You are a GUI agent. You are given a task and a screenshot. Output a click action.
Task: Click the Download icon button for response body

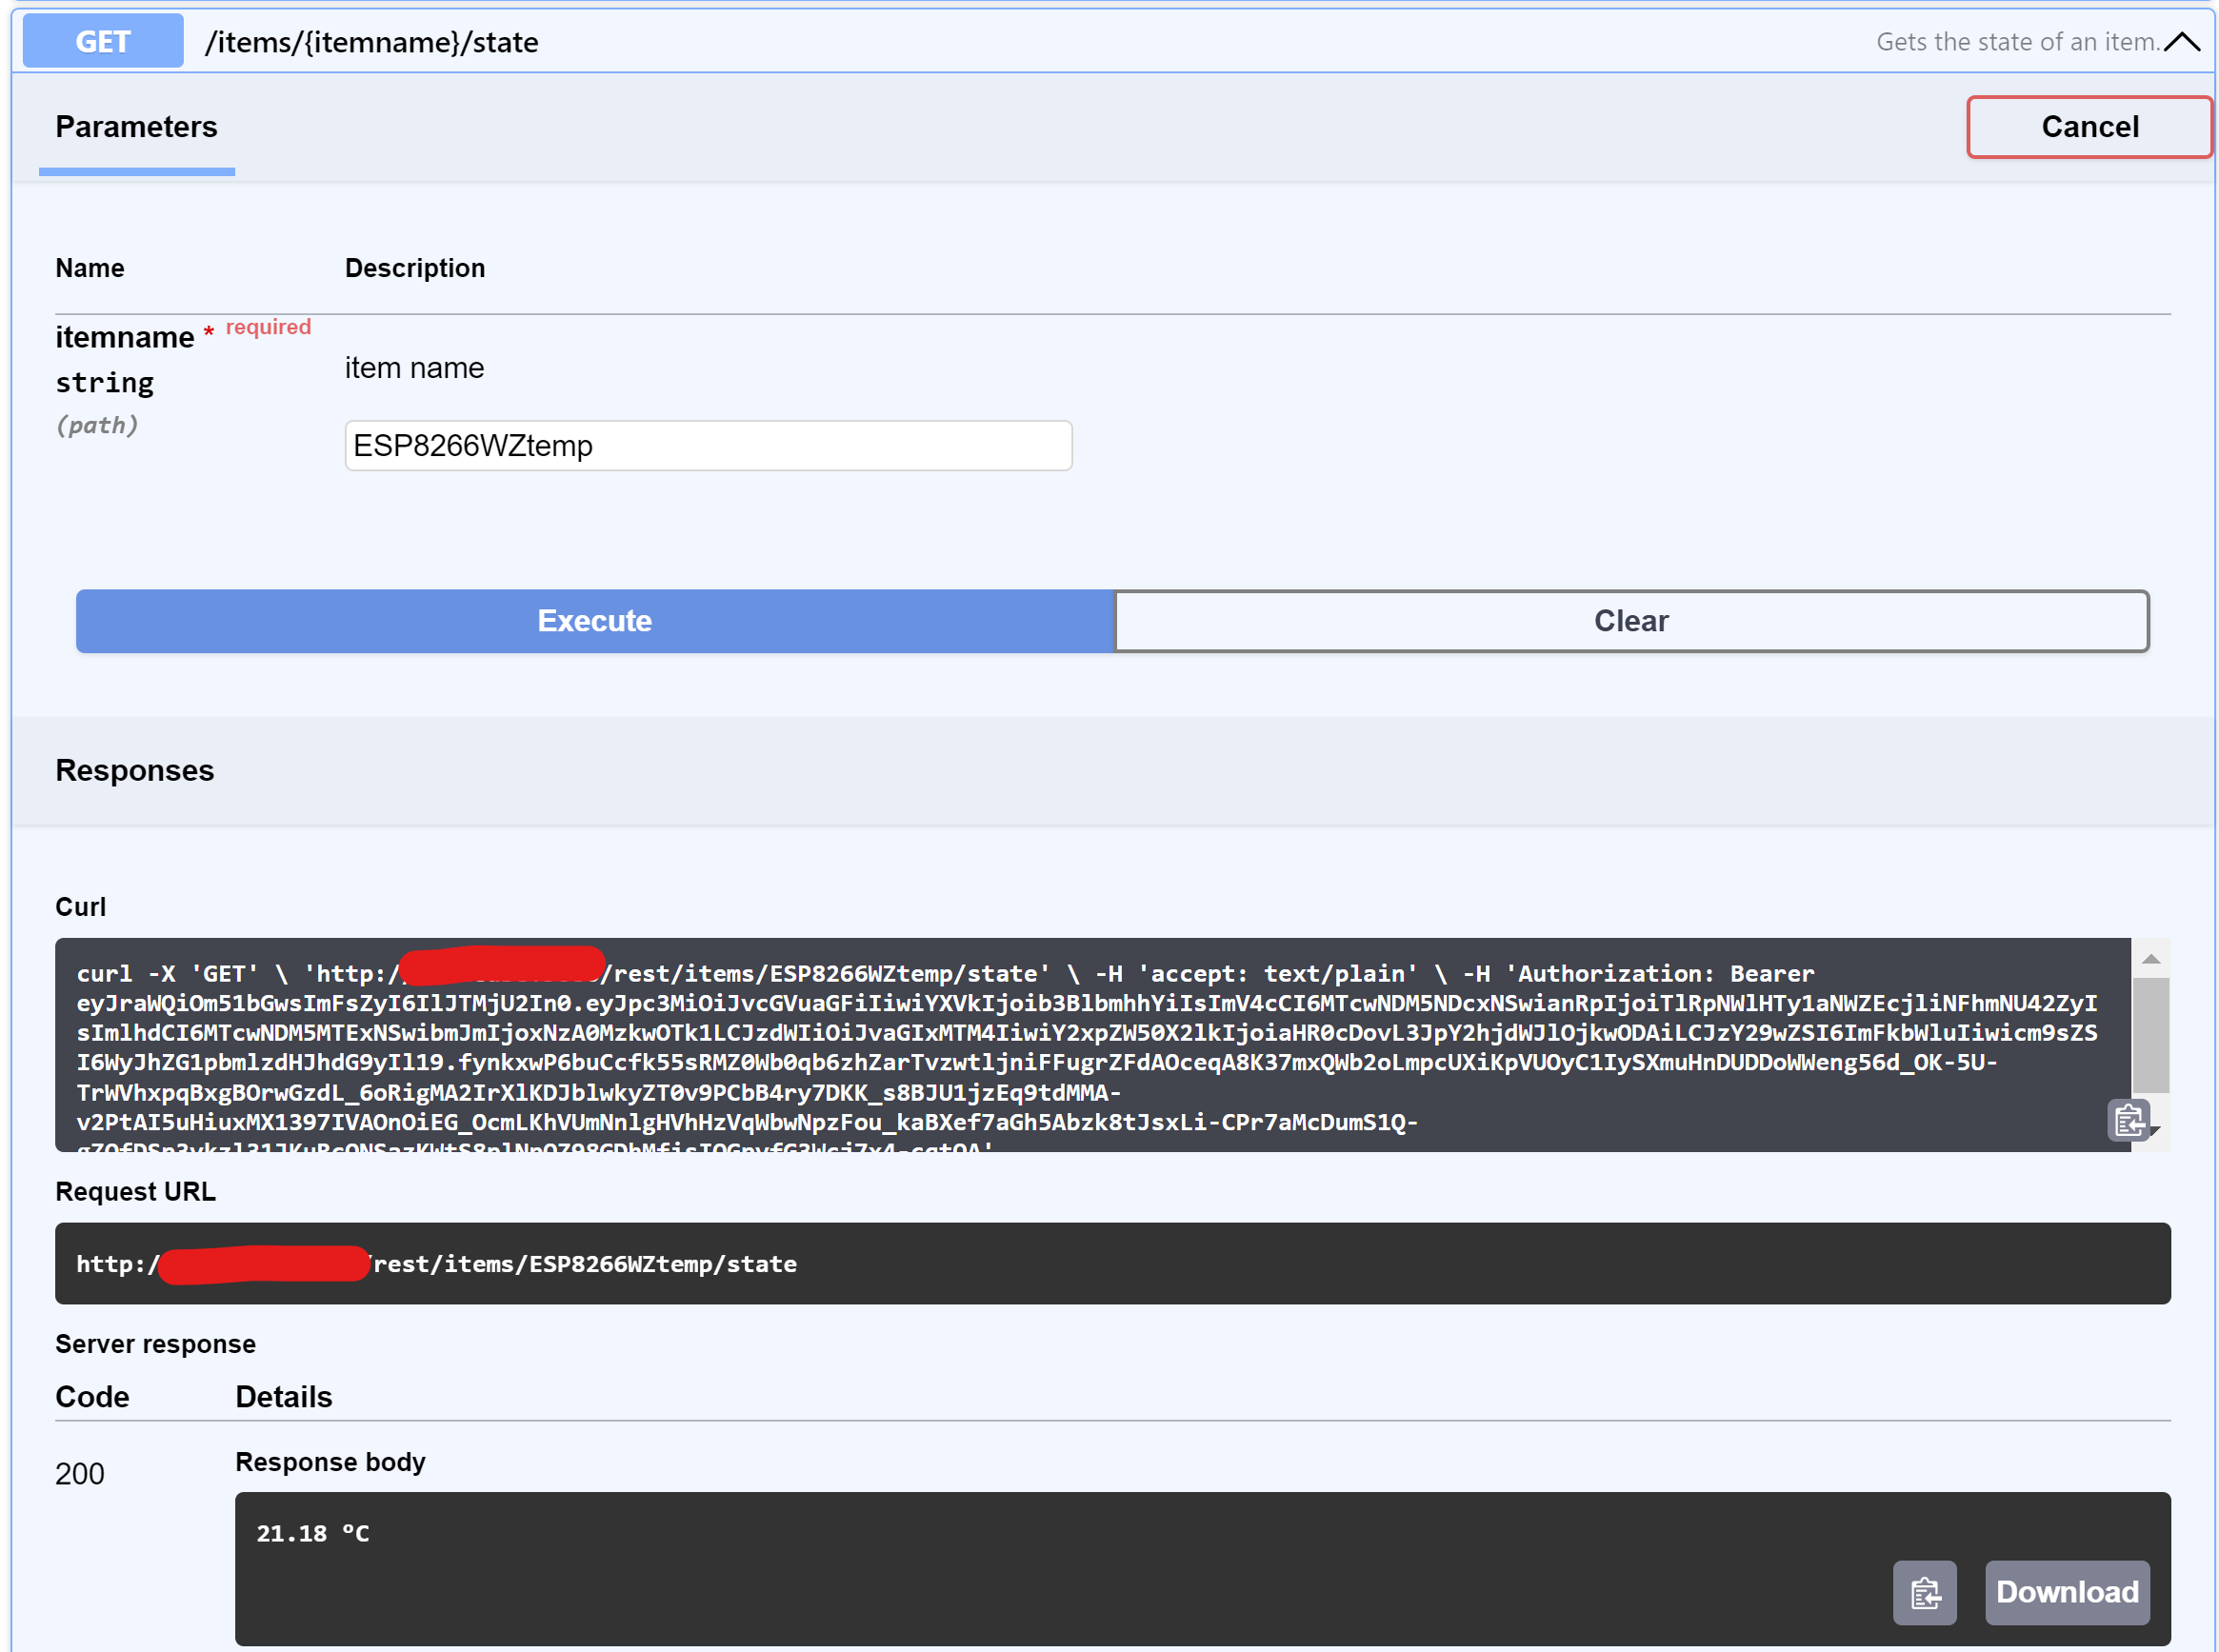pyautogui.click(x=2066, y=1593)
